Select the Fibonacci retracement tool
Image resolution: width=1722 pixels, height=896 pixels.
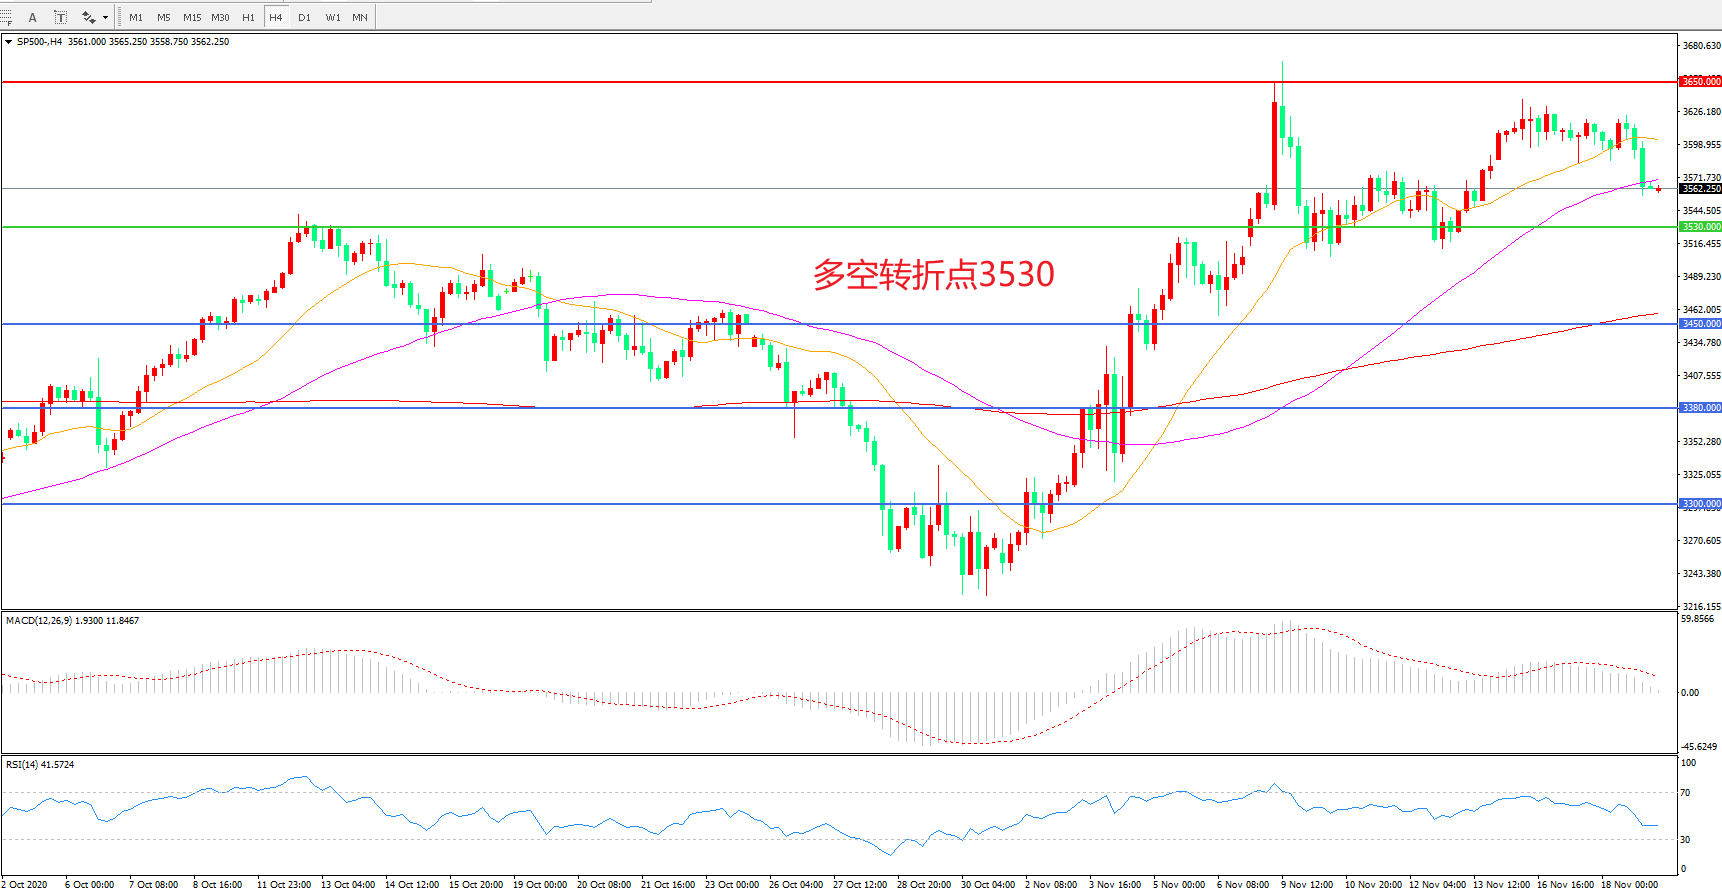pos(6,17)
